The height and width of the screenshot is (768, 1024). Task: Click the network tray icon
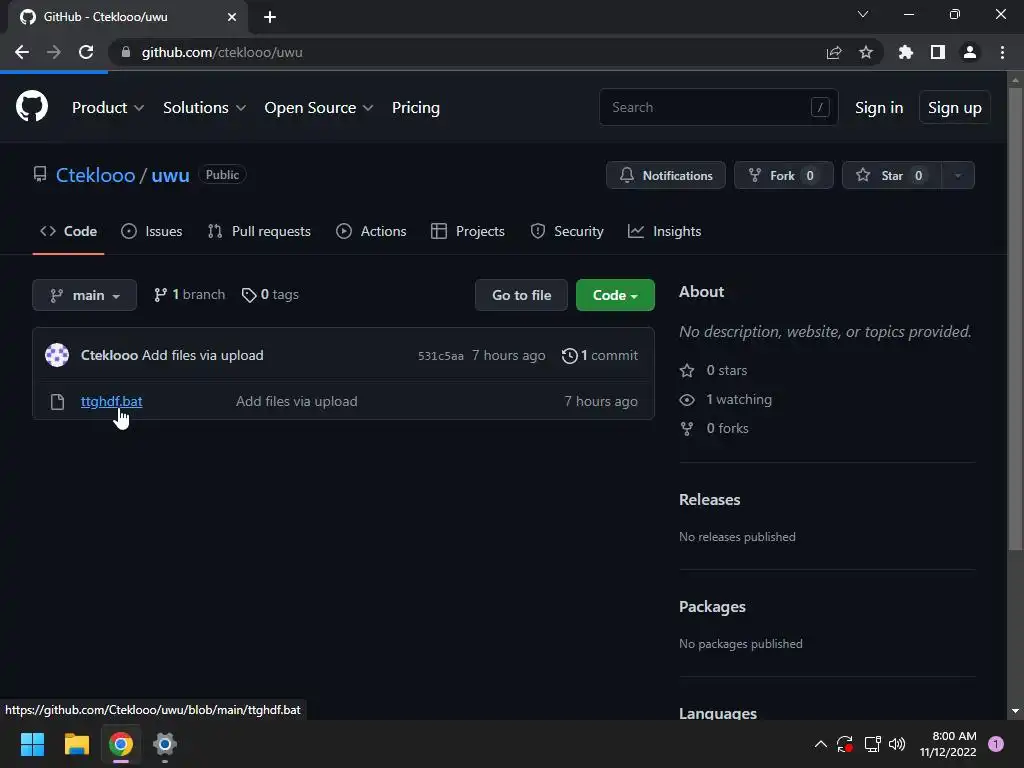point(872,744)
